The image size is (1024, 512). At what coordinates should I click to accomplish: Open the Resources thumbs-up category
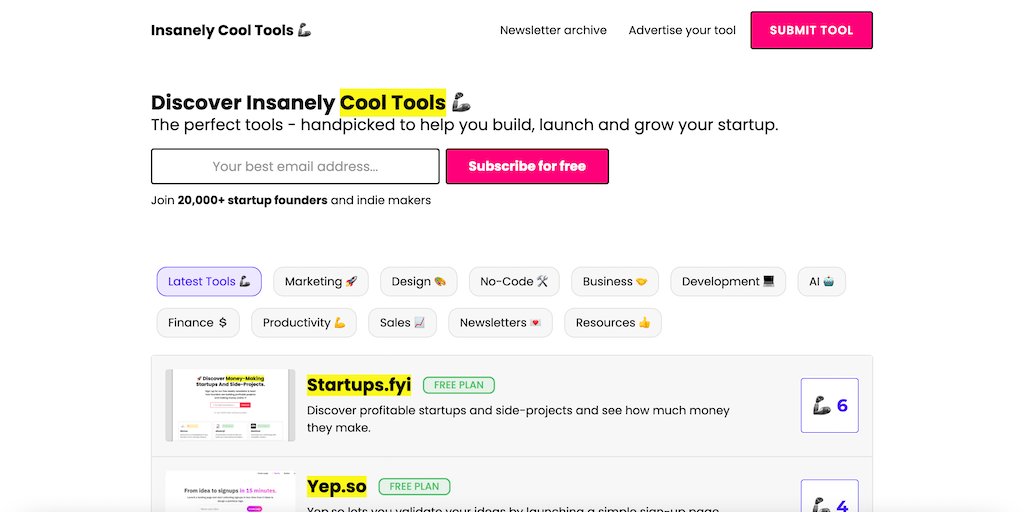(x=613, y=323)
